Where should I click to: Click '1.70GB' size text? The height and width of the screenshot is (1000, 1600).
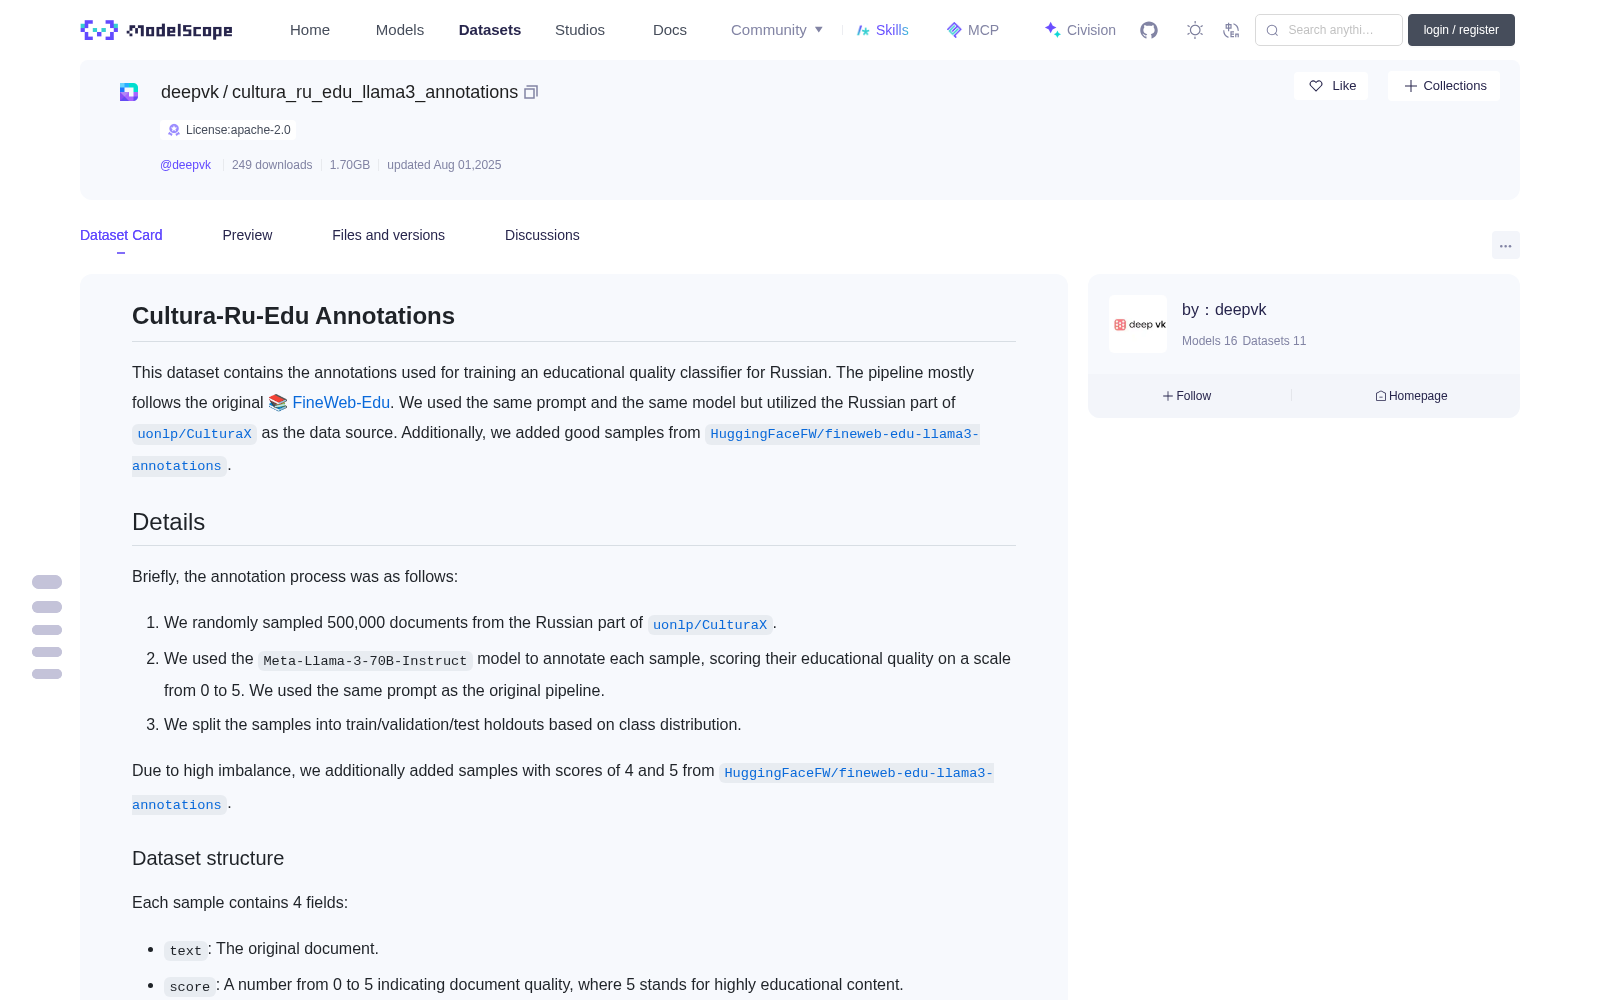[350, 165]
